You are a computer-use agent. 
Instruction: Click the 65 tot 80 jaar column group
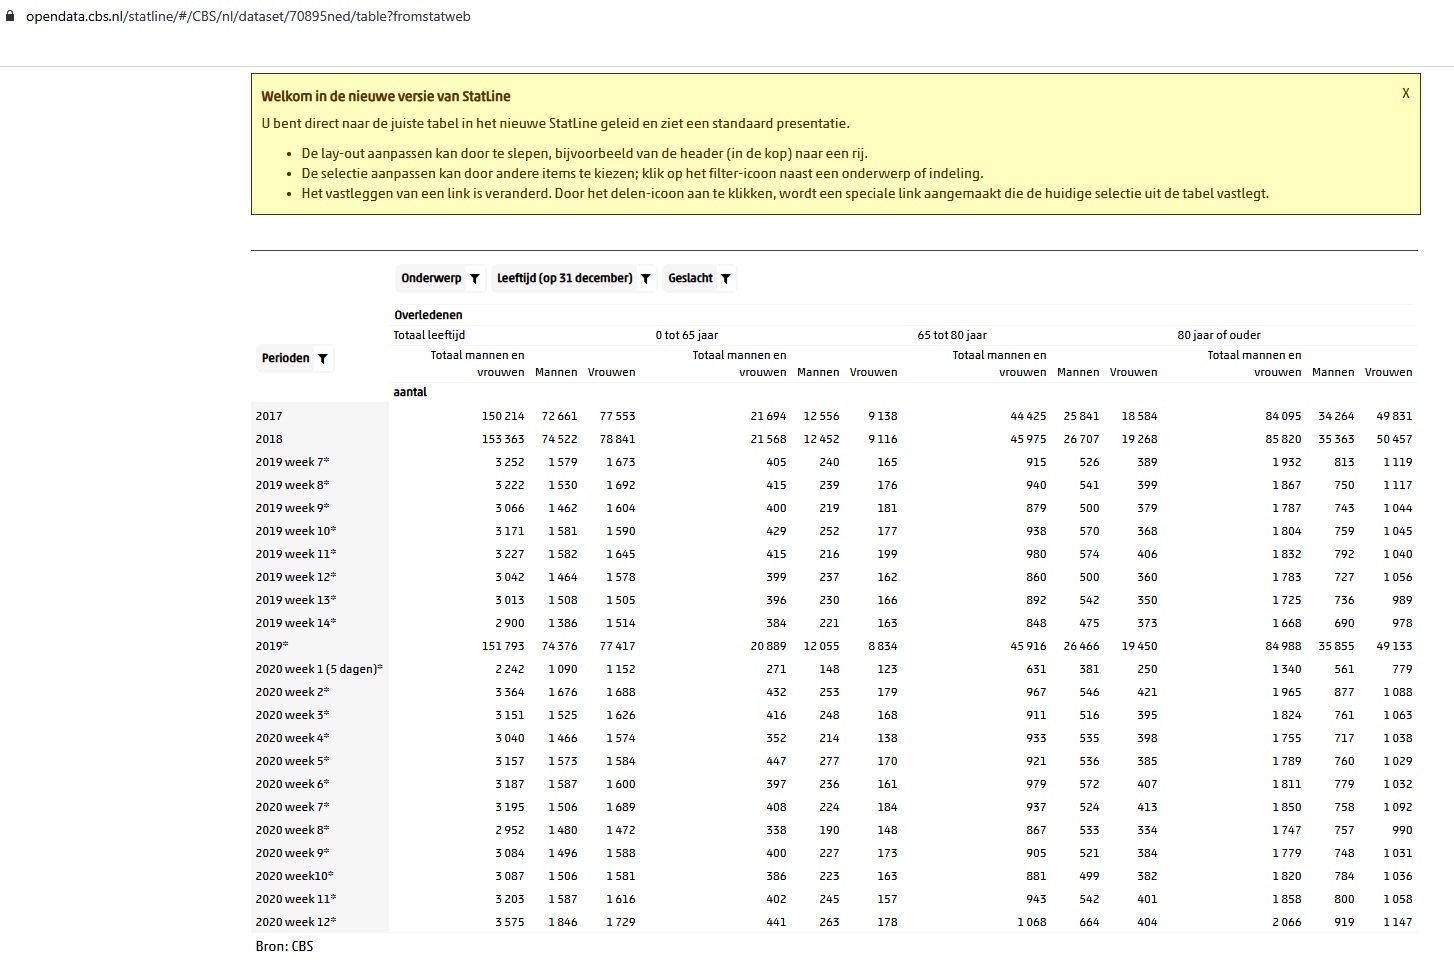tap(952, 335)
